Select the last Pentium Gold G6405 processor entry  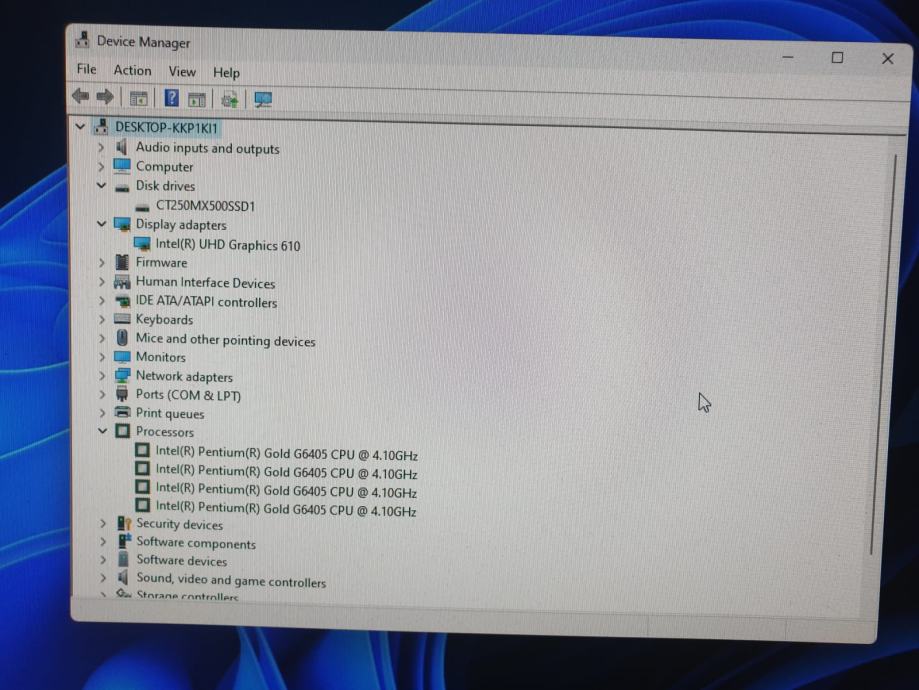pos(285,509)
